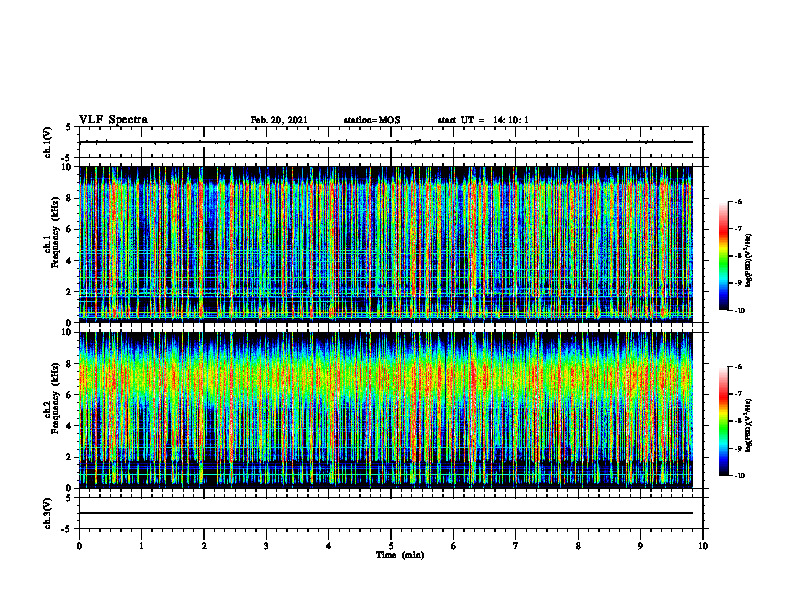This screenshot has height=612, width=792.
Task: Click the "start UT = 14:10: 1" text
Action: (483, 120)
